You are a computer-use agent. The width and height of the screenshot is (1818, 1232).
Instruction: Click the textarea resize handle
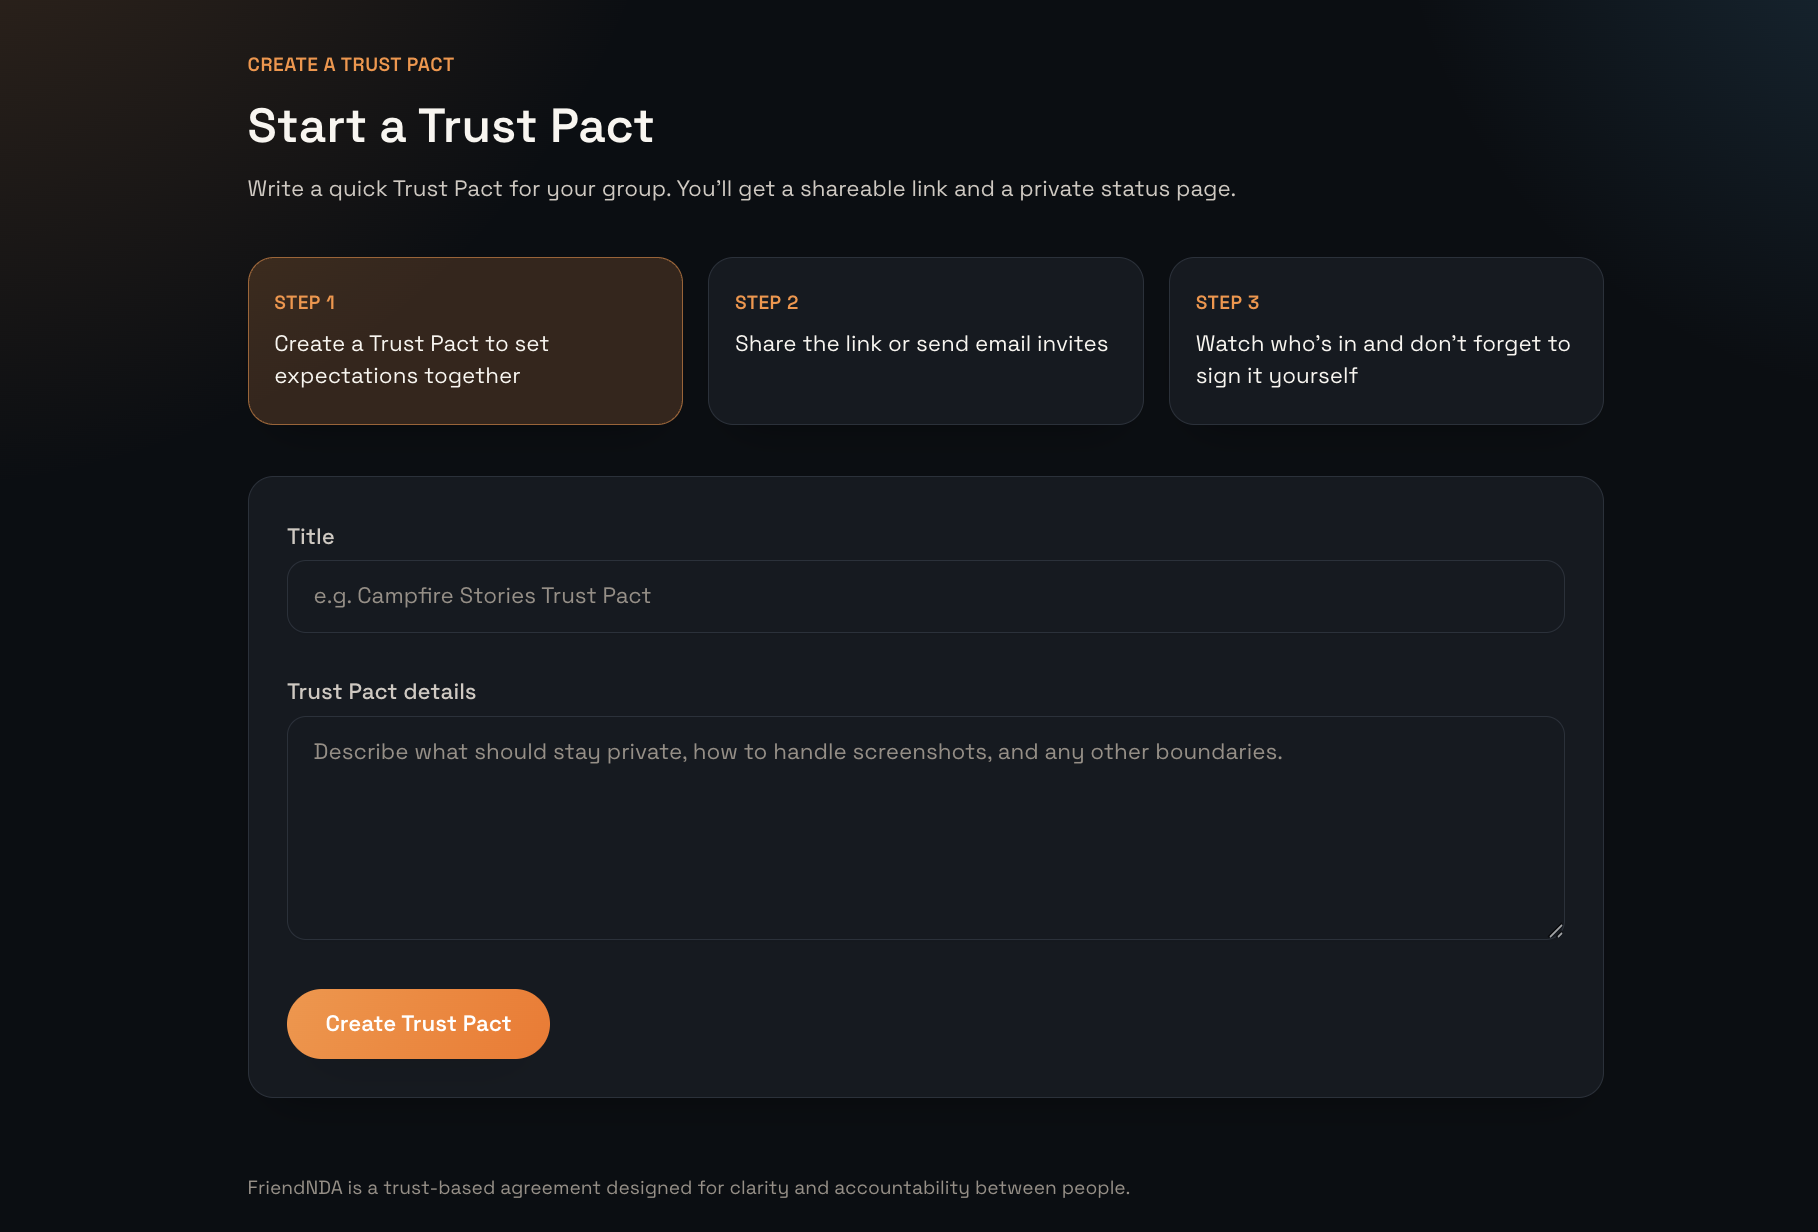(1557, 932)
